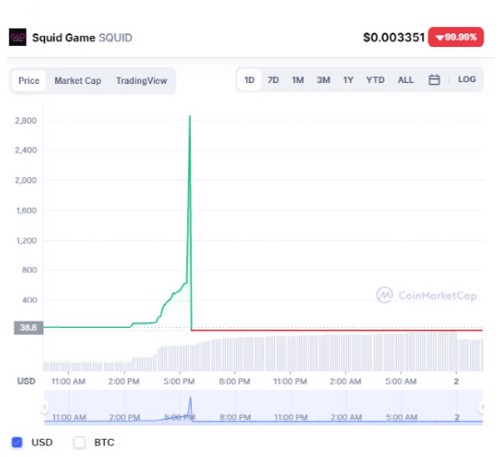Click the Squid Game coin logo icon

click(17, 37)
